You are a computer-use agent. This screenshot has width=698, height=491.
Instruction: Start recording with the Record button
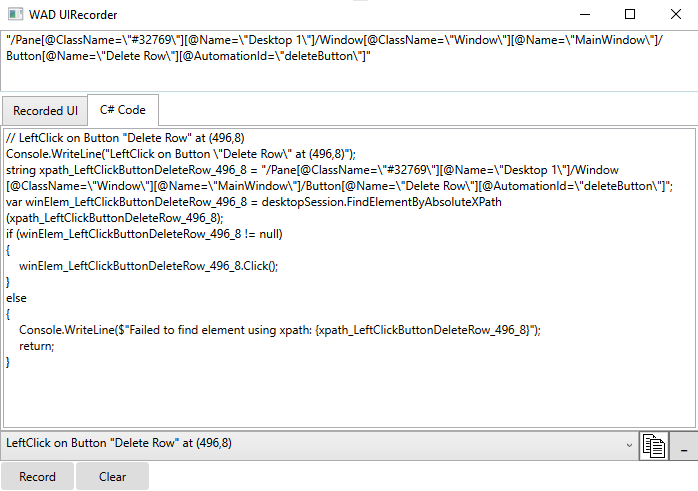click(x=37, y=477)
